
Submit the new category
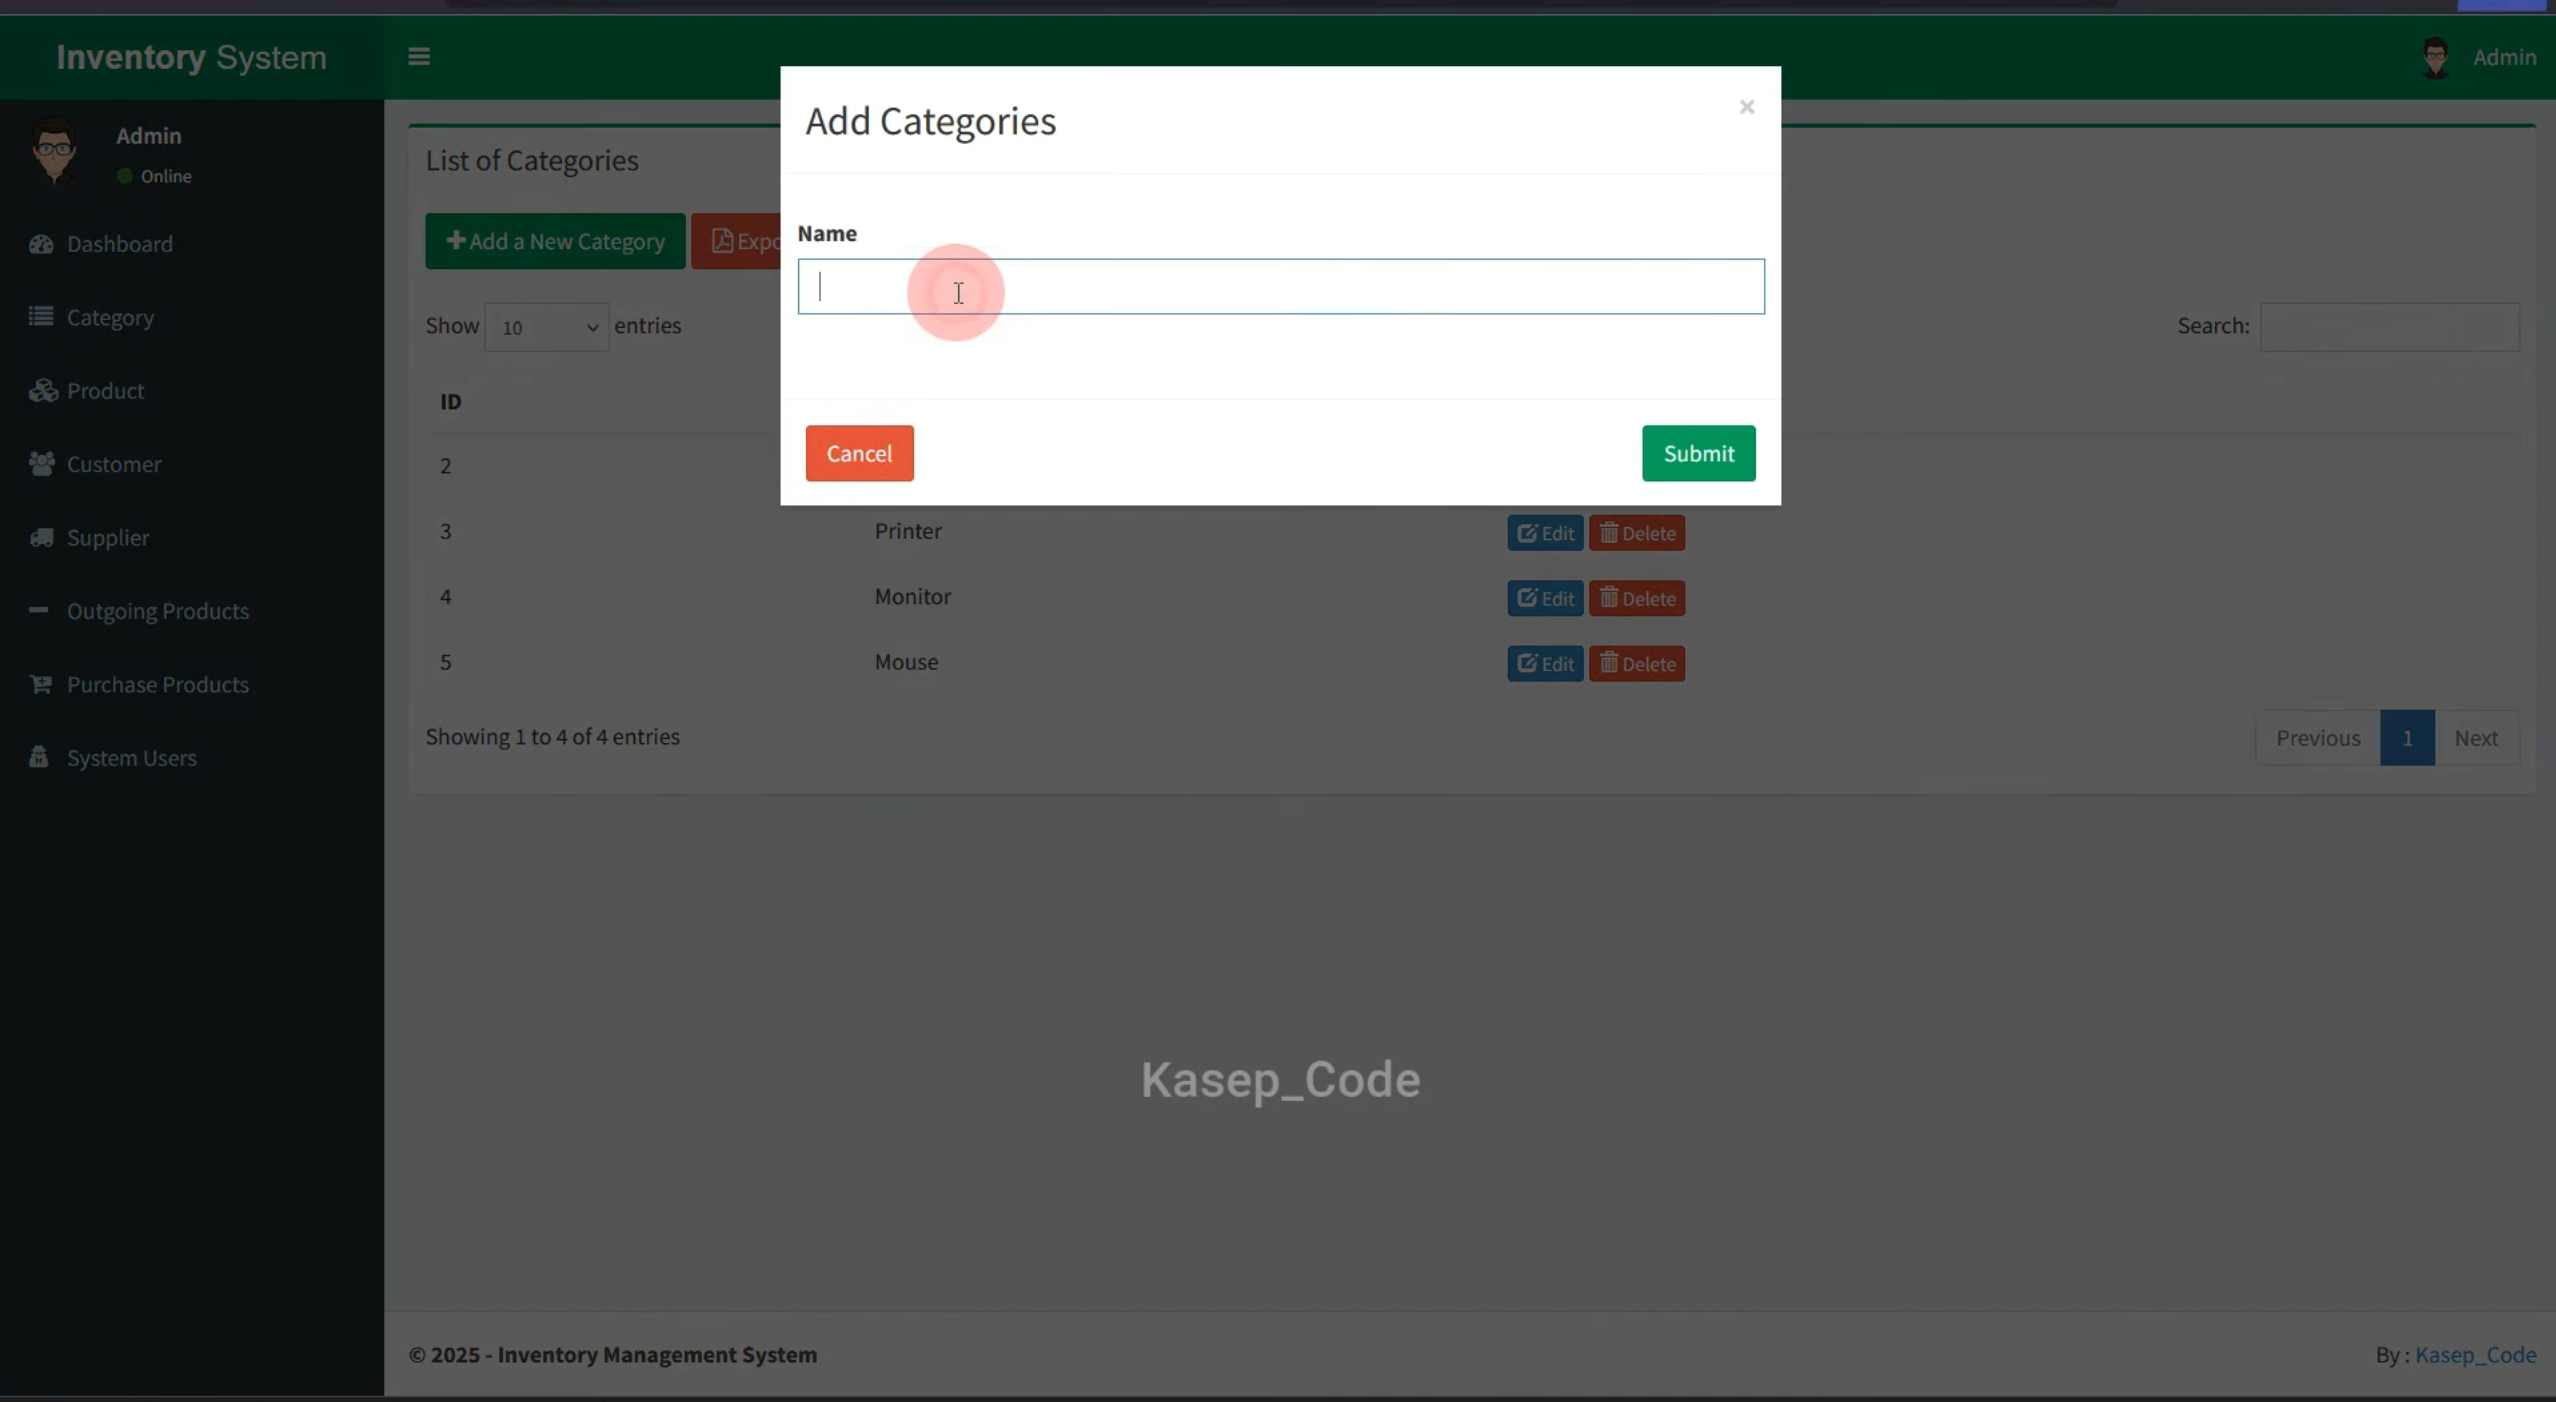tap(1698, 453)
